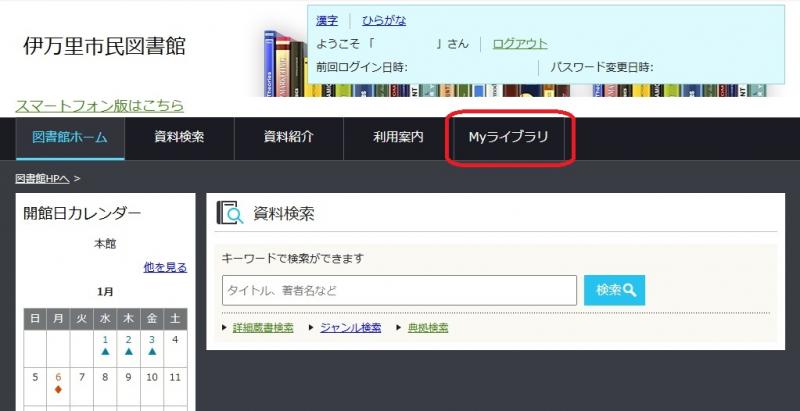The image size is (800, 411).
Task: Click the 他を見る calendar link
Action: point(165,267)
